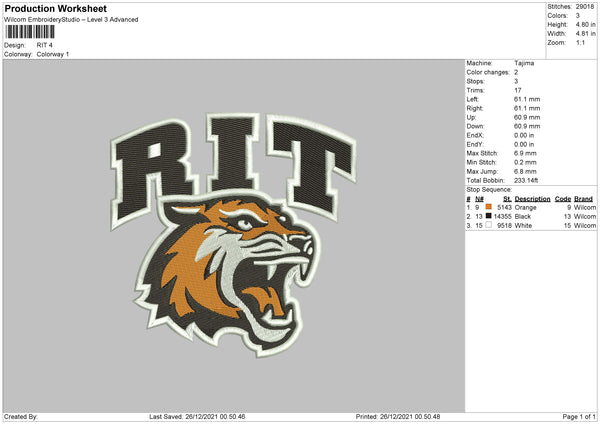Select the RIT tiger embroidery preview
This screenshot has width=600, height=424.
click(x=233, y=235)
